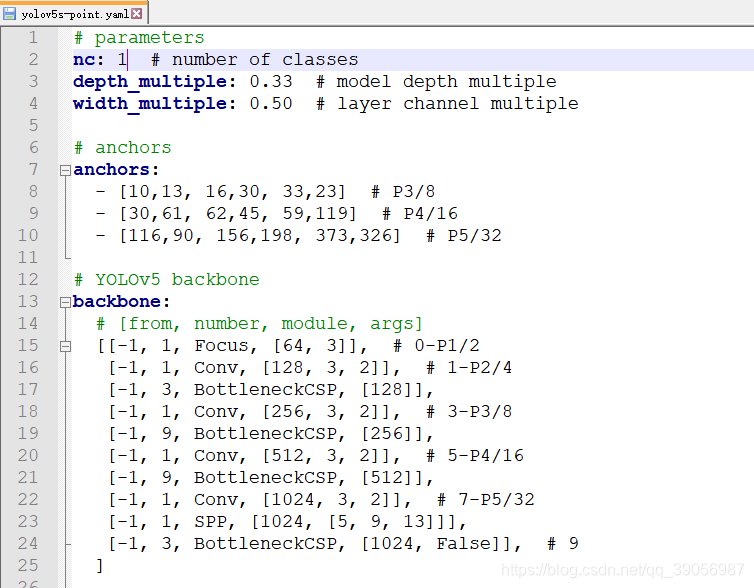This screenshot has width=754, height=588.
Task: Click line number 11 in the gutter
Action: [x=28, y=258]
